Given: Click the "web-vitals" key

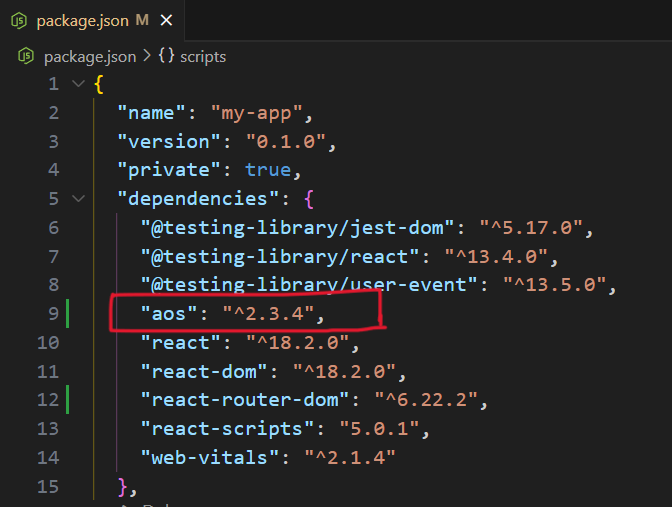Looking at the screenshot, I should tap(210, 458).
